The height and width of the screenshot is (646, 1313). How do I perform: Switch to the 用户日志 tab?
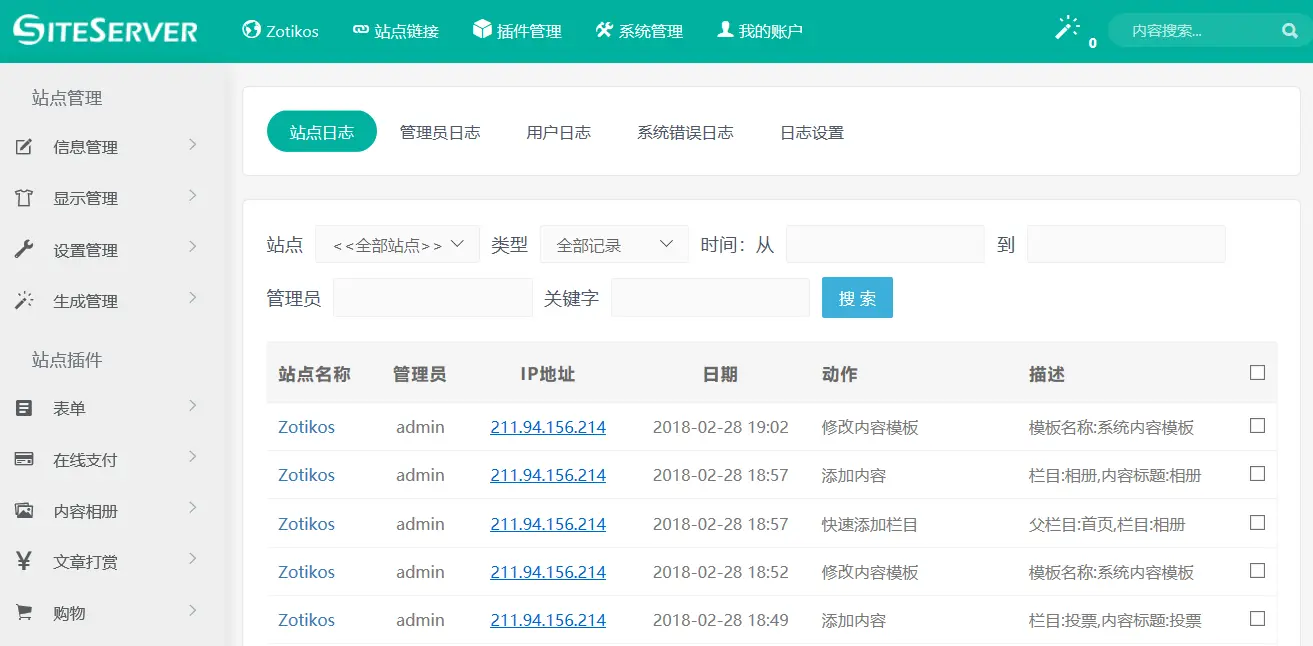(x=558, y=132)
